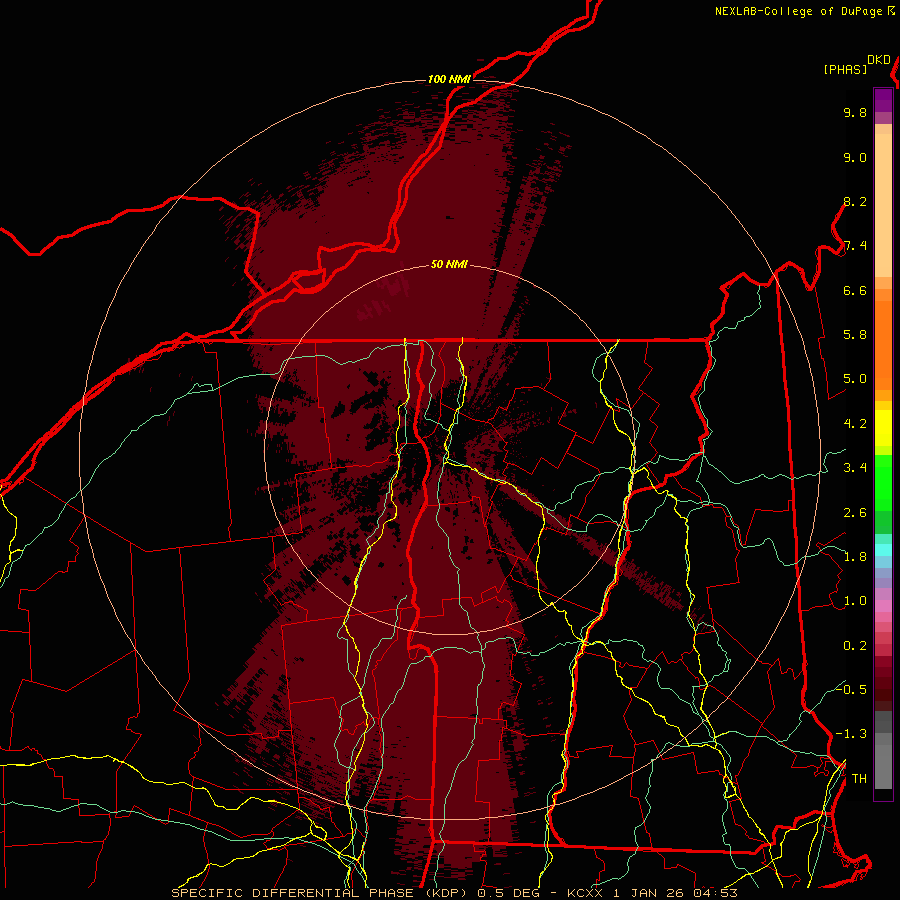900x900 pixels.
Task: Select the 5.8 value on color scale
Action: [855, 335]
